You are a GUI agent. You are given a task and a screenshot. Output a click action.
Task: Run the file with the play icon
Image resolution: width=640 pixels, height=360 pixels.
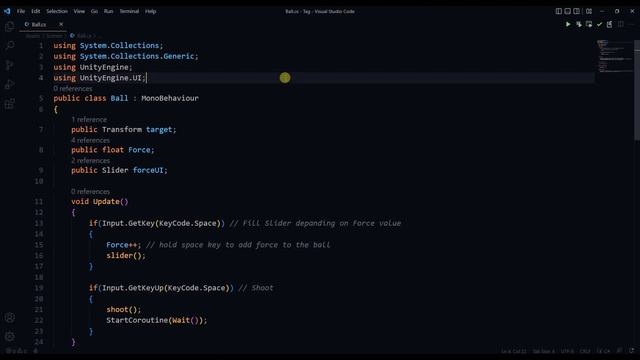tap(568, 24)
